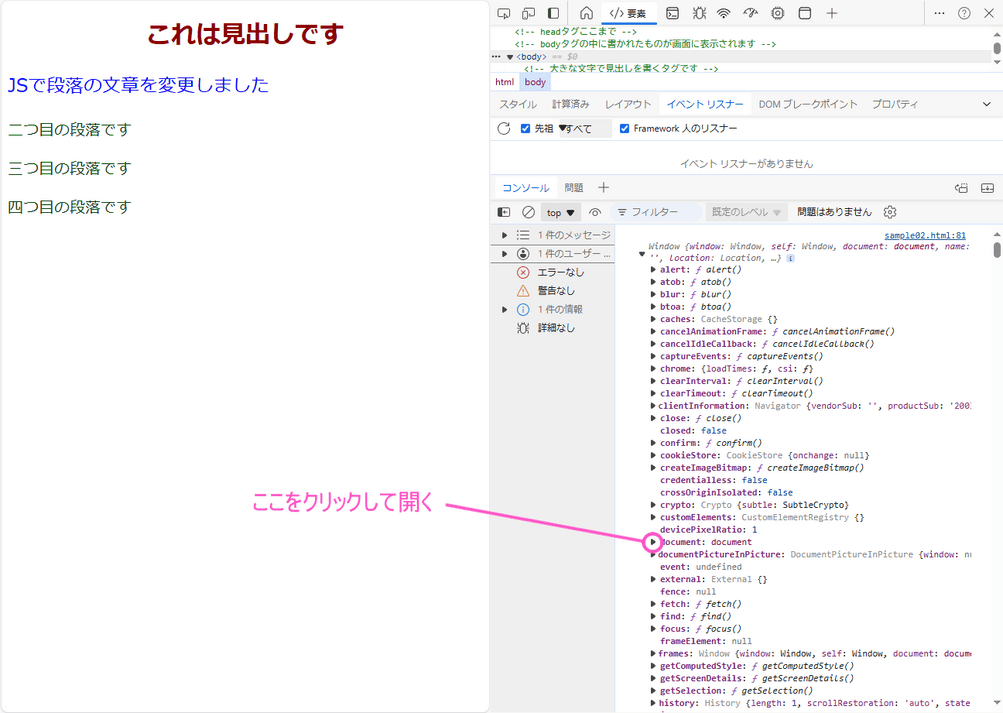Expand the document property in the console
Screen dimensions: 1003x713
coord(652,542)
